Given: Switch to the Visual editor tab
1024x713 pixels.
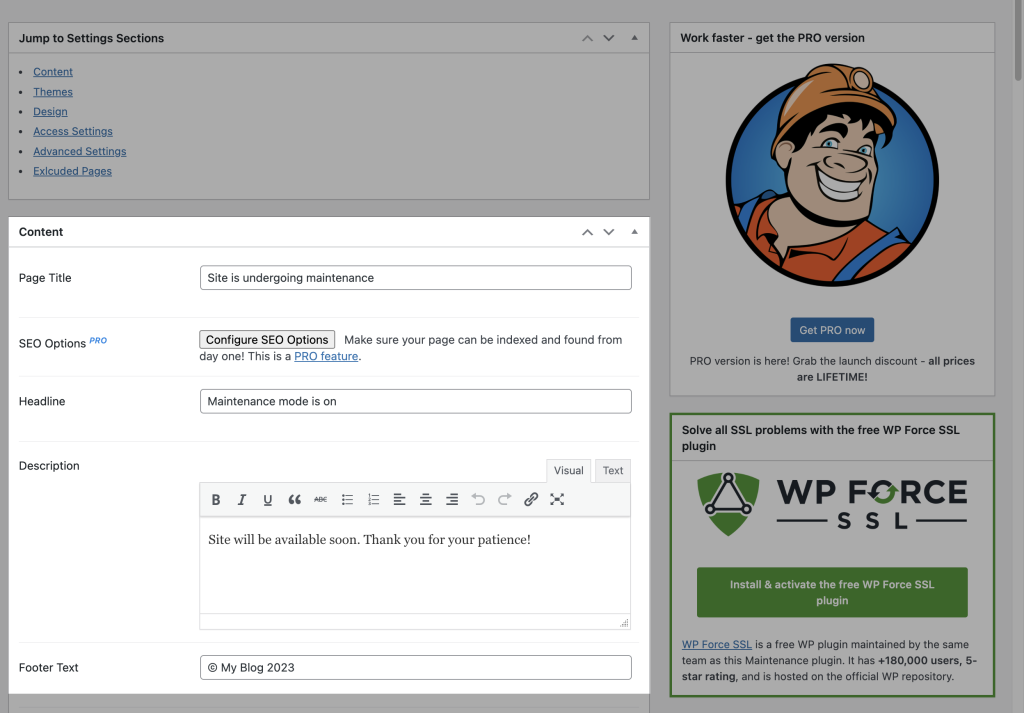Looking at the screenshot, I should (568, 471).
